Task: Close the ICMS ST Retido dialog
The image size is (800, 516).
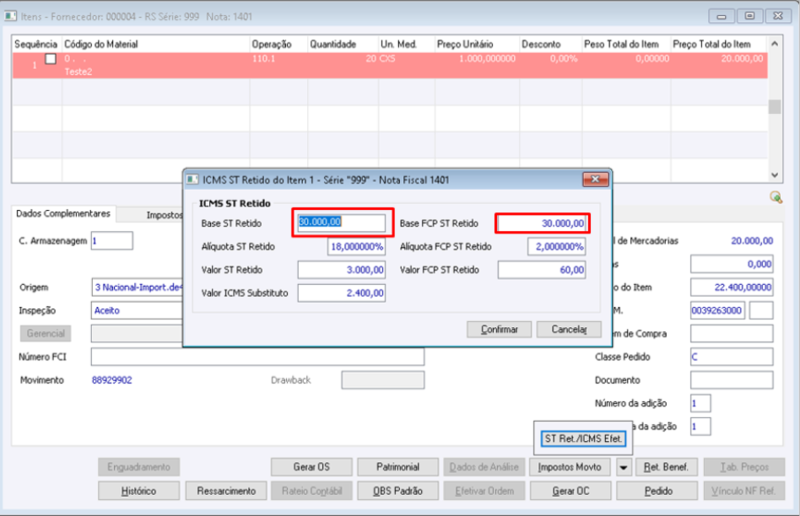Action: (595, 179)
